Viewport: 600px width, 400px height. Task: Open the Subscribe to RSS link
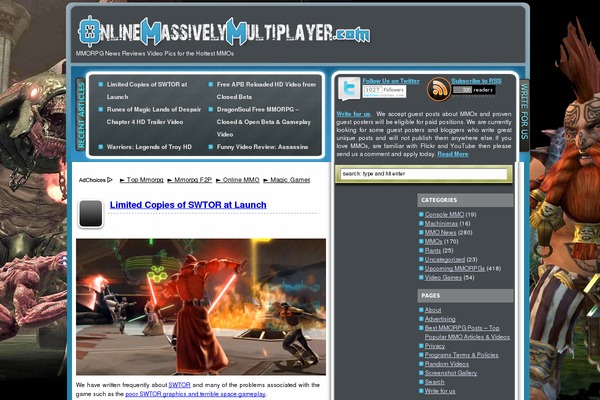pyautogui.click(x=476, y=81)
